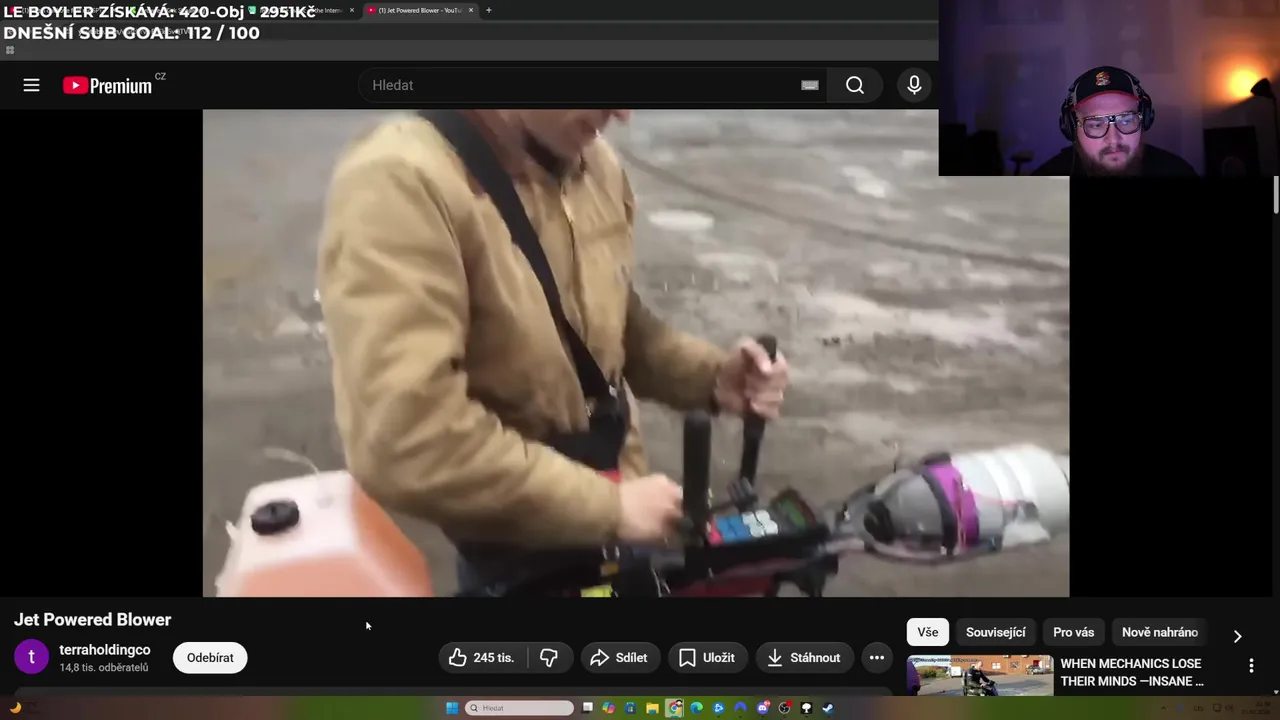Select the Vše filter chip
Screen dimensions: 1280x720
(928, 632)
